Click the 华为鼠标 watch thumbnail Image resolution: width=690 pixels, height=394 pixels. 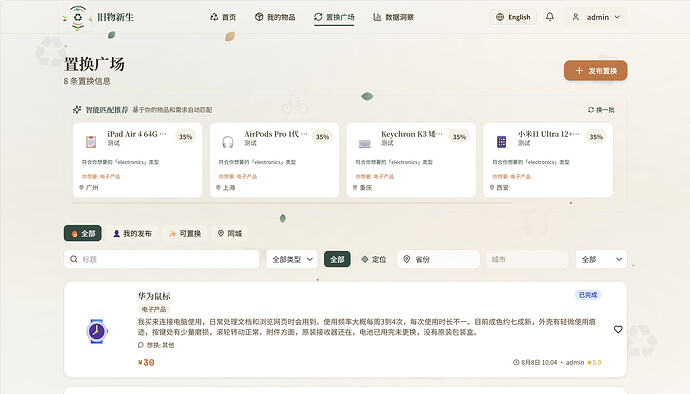click(97, 331)
